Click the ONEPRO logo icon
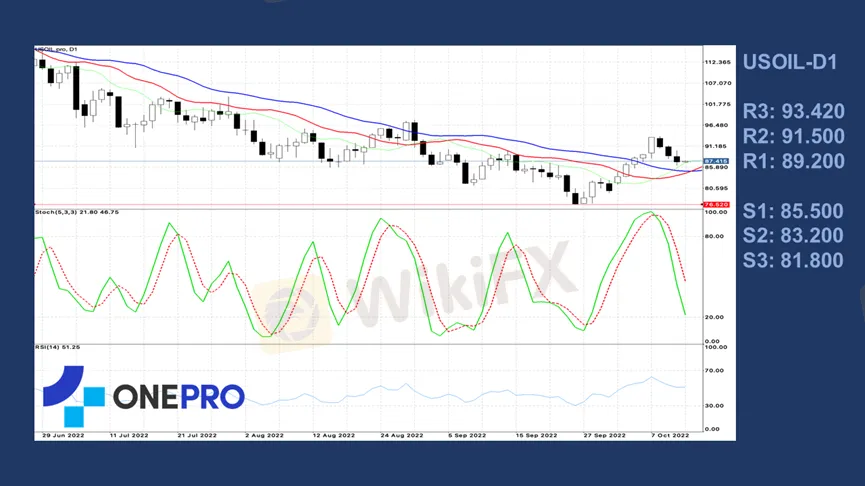Image resolution: width=865 pixels, height=486 pixels. coord(74,396)
